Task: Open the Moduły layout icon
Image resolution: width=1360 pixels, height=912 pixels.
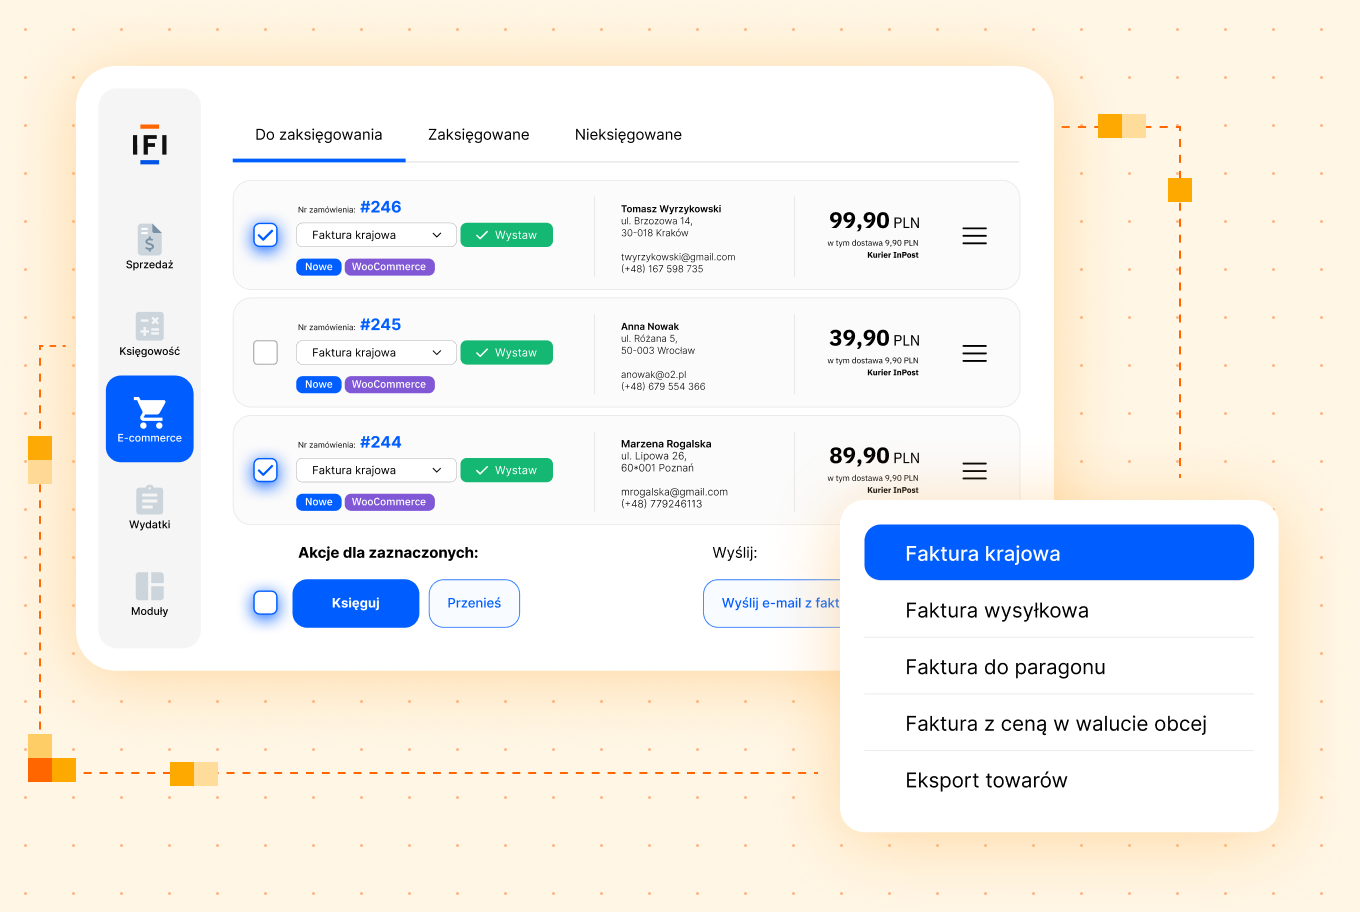Action: click(x=149, y=586)
